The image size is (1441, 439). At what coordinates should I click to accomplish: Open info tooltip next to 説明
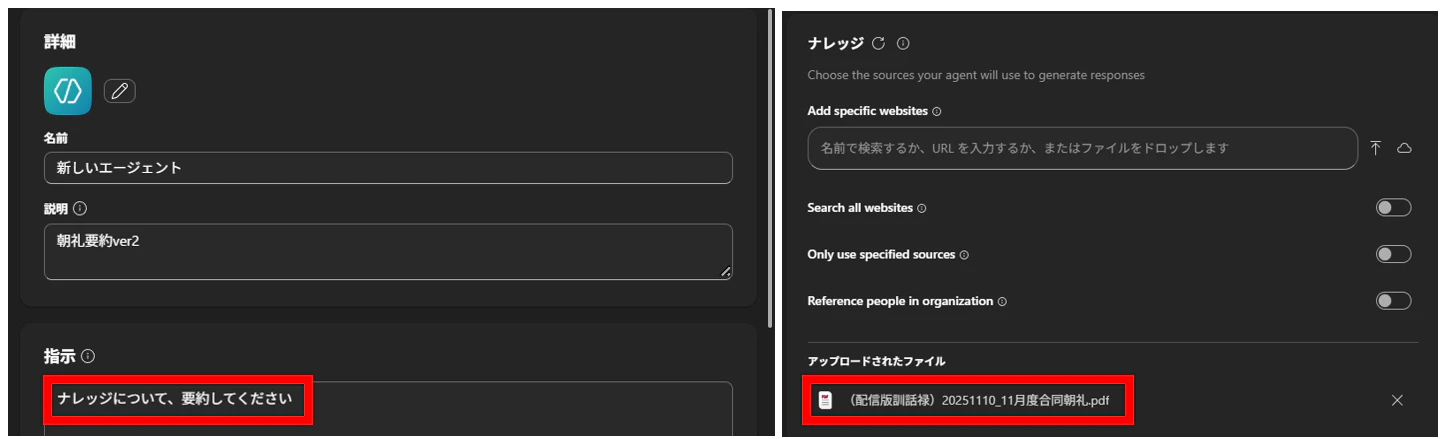tap(80, 209)
